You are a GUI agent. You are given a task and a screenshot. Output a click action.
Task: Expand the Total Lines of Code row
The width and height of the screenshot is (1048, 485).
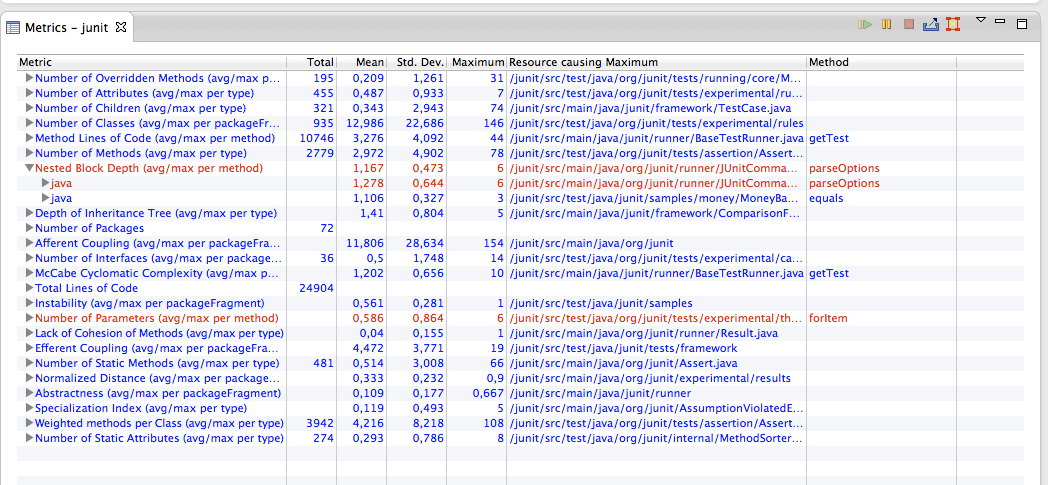tap(29, 288)
